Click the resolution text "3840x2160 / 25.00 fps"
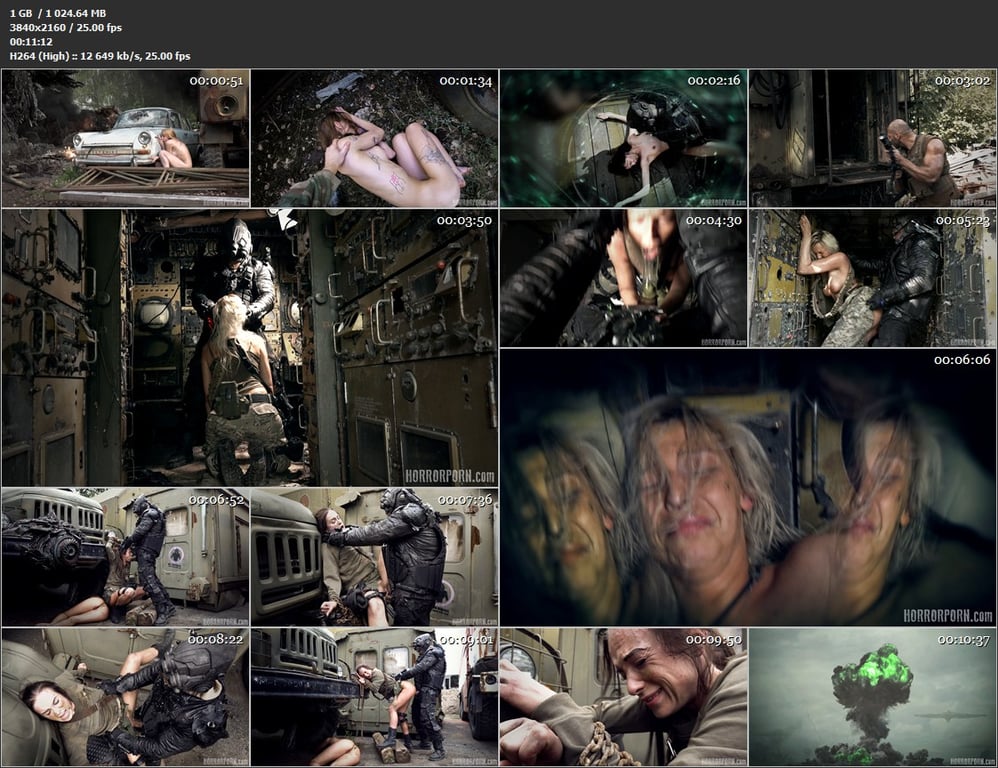 tap(66, 27)
